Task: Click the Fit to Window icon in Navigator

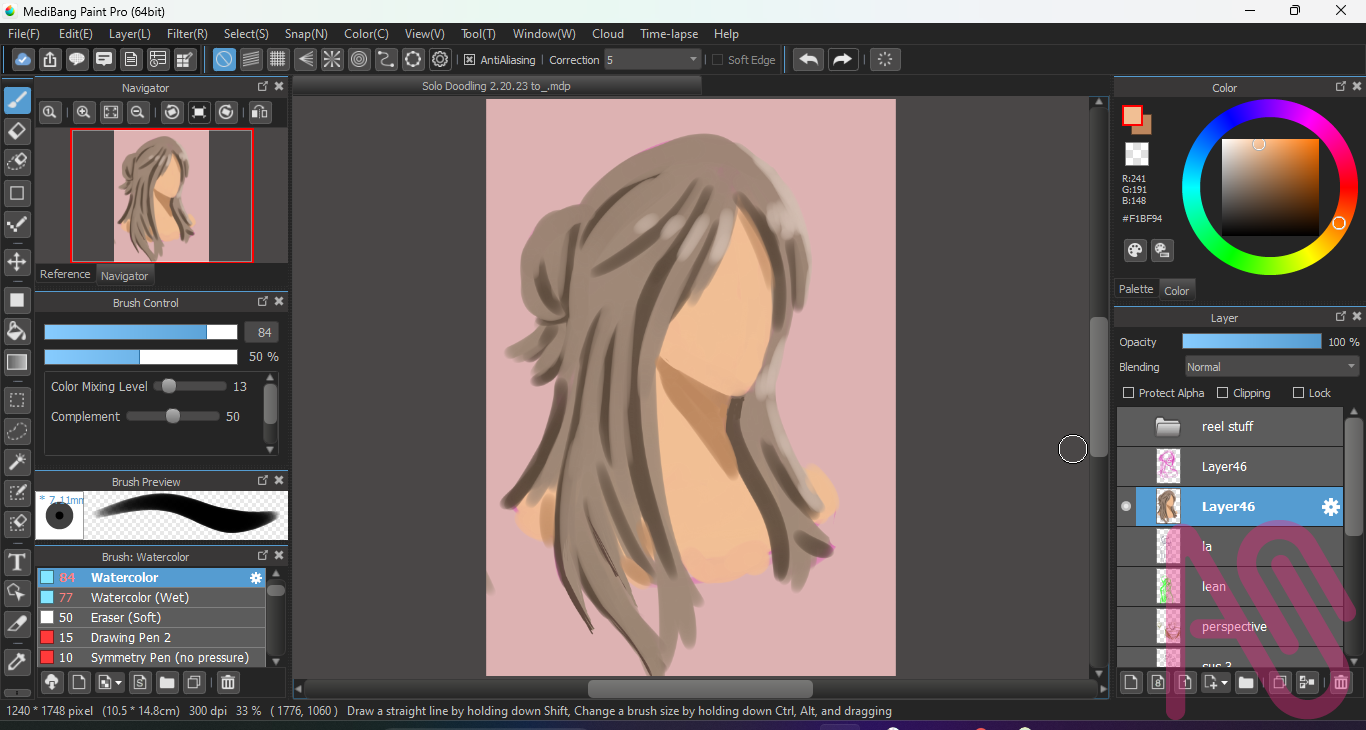Action: click(x=110, y=112)
